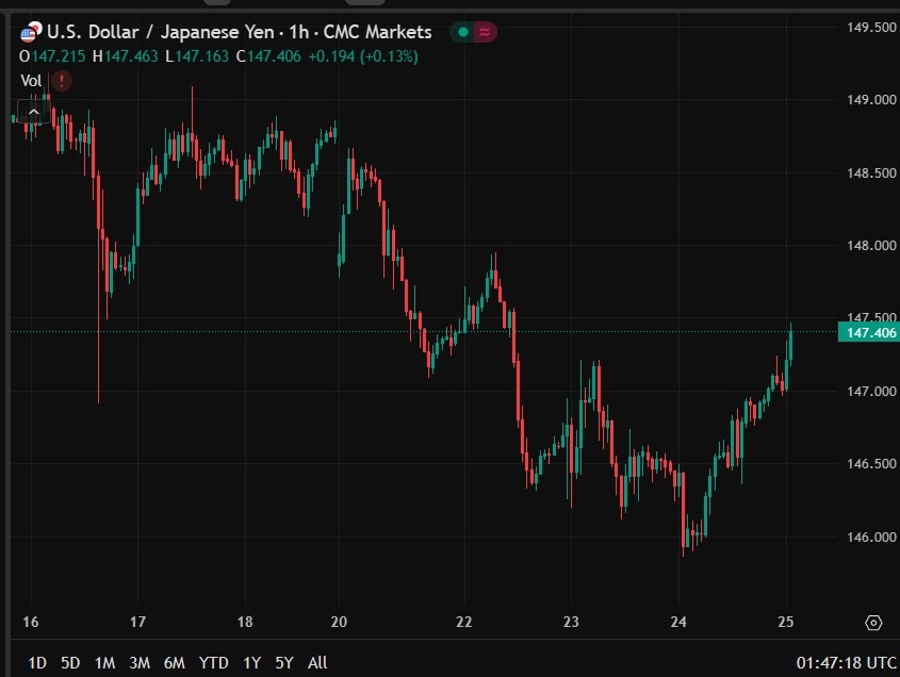Click date label 23 on time axis
The height and width of the screenshot is (677, 900).
coord(571,622)
